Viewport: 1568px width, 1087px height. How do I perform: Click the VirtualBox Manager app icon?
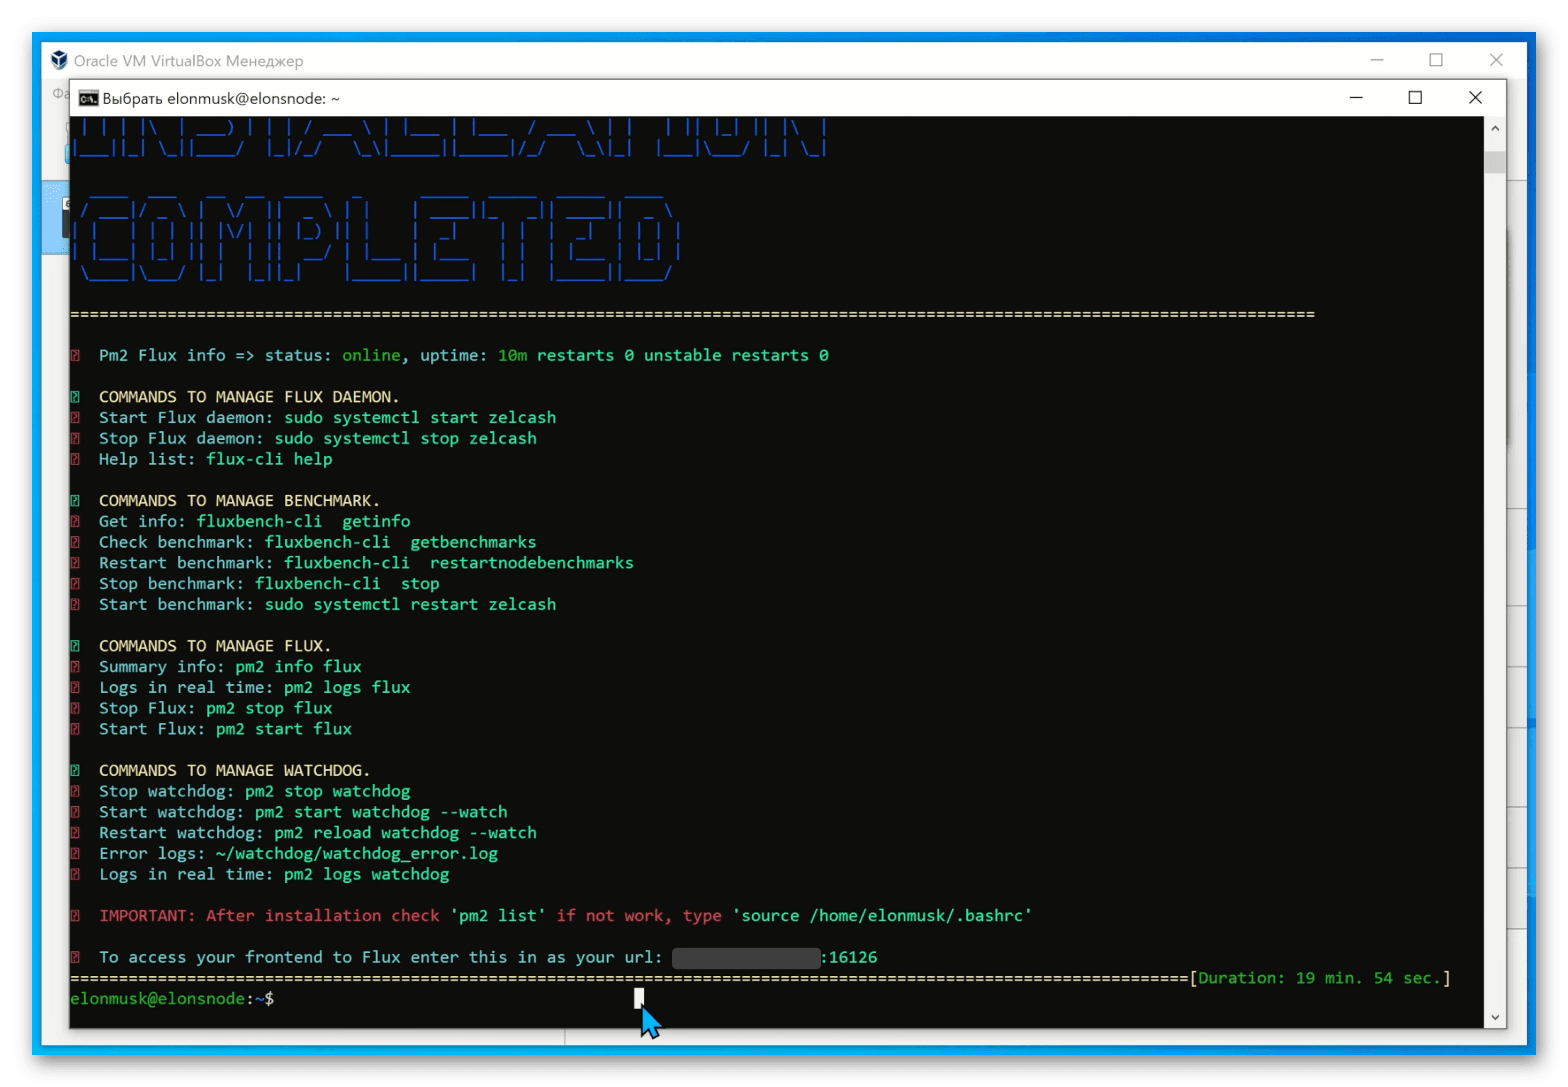click(x=60, y=60)
